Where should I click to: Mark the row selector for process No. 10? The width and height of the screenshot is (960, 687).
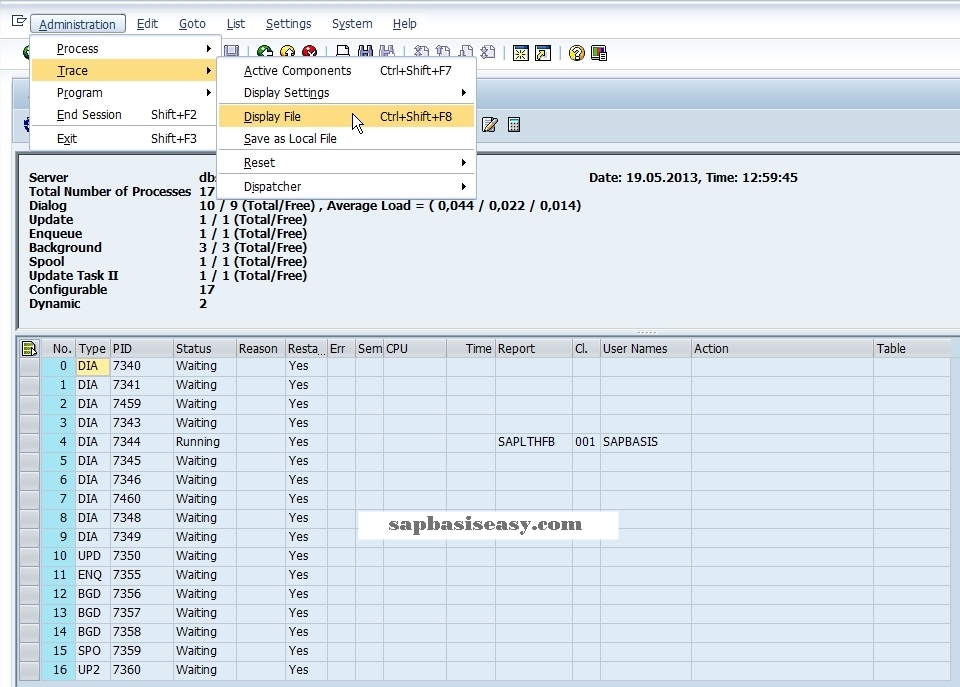[29, 556]
